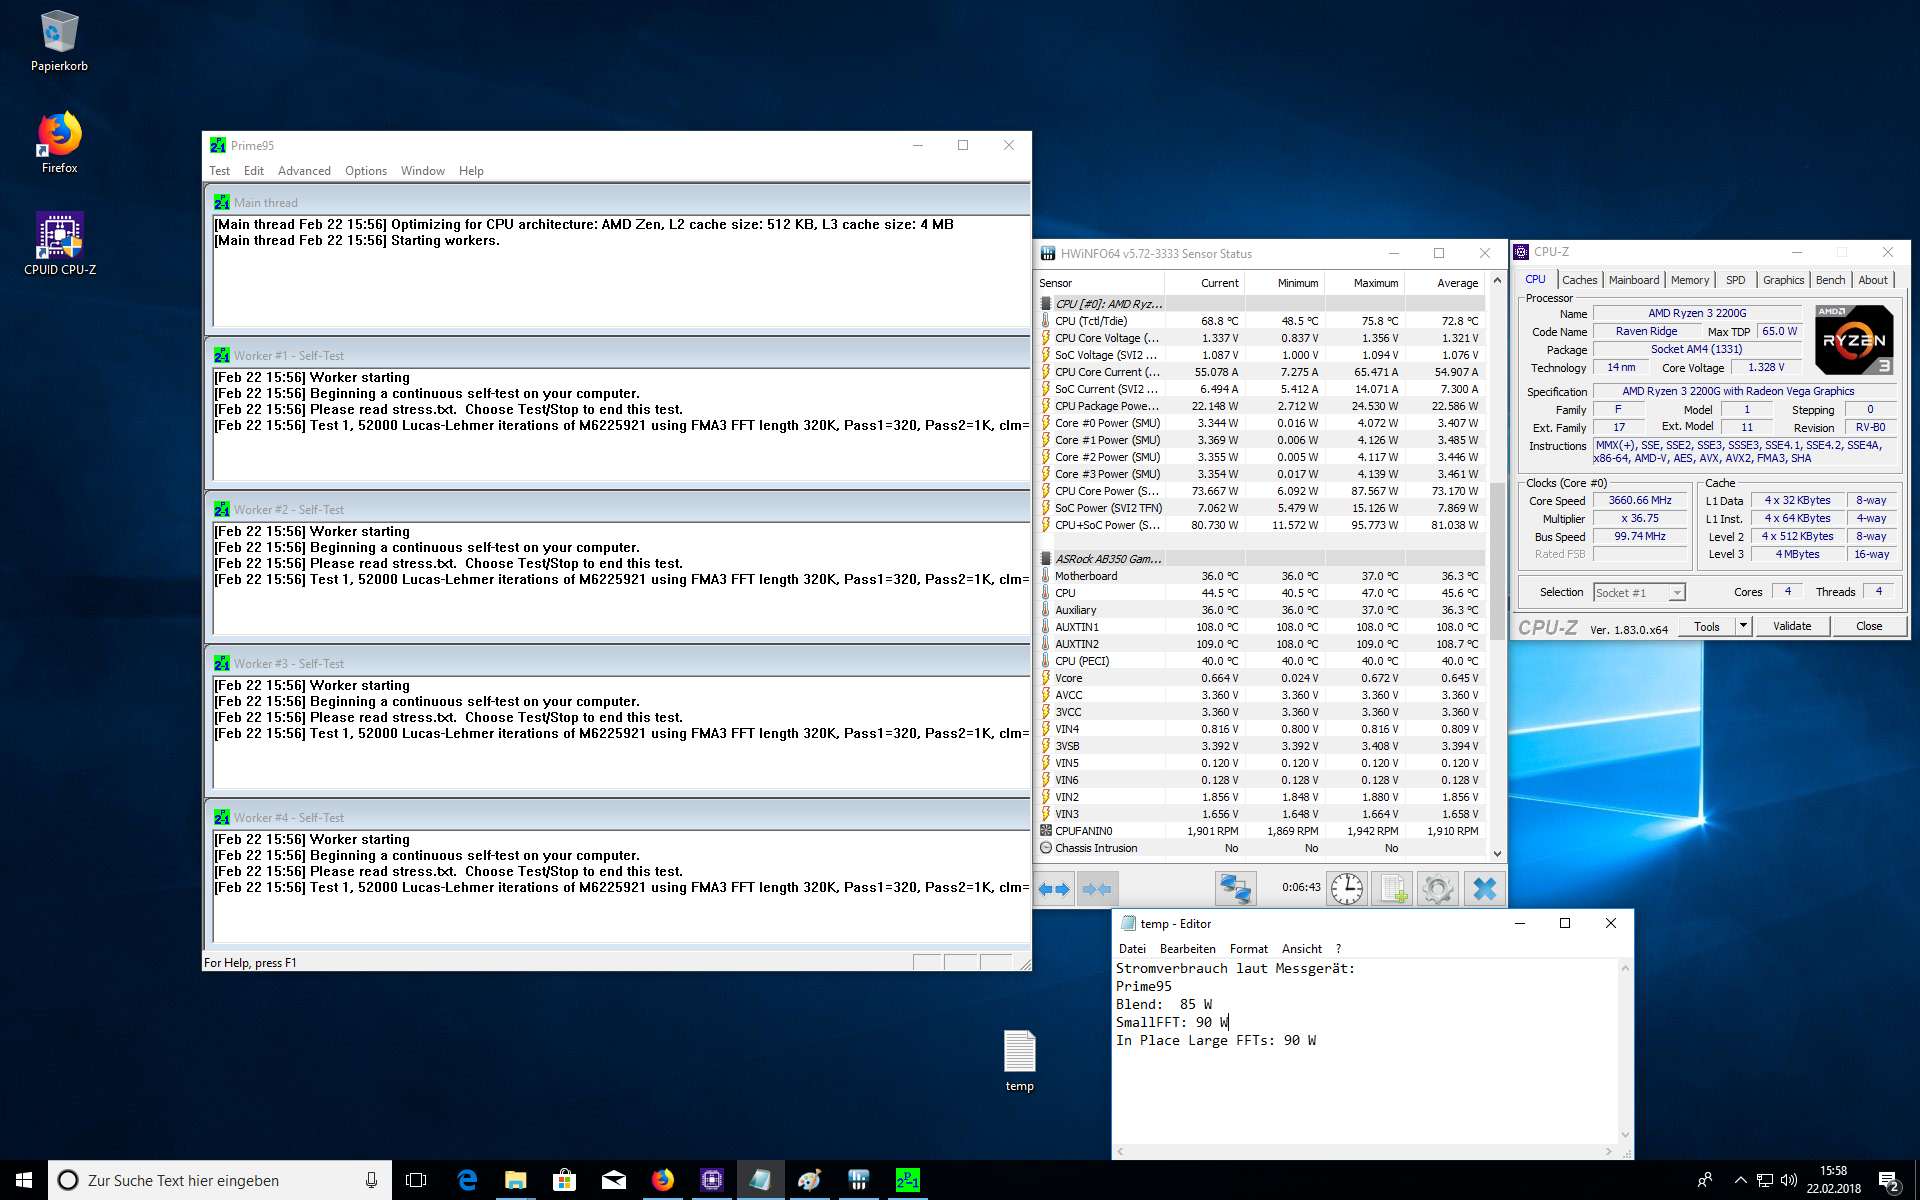Switch to CPU-Z Memory tab
The image size is (1920, 1200).
click(1689, 280)
